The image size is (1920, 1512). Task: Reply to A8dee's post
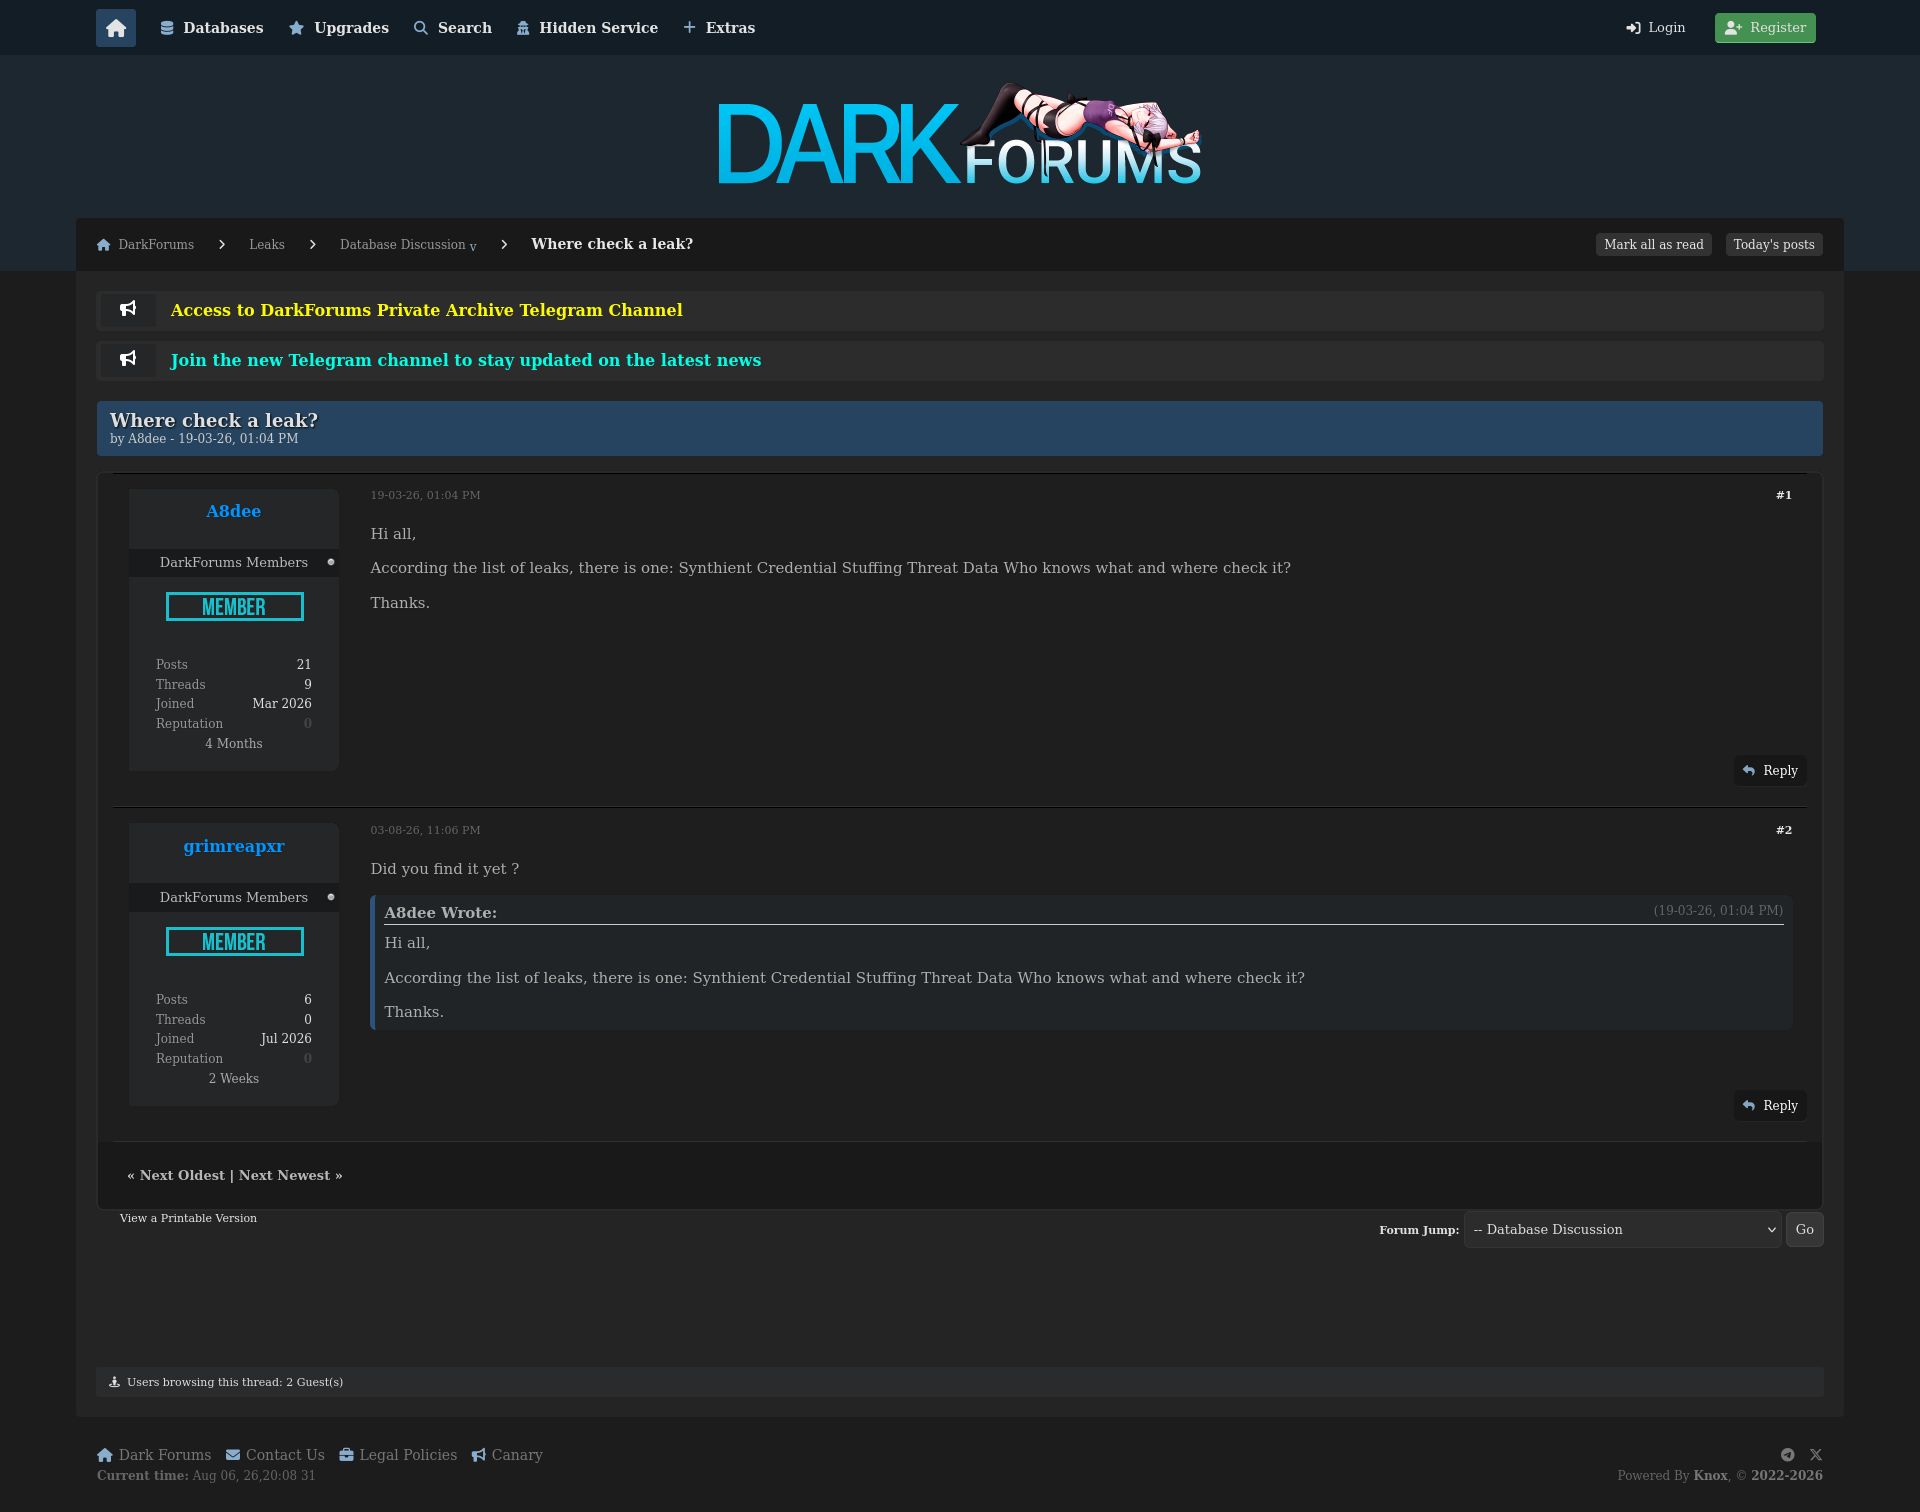coord(1770,771)
